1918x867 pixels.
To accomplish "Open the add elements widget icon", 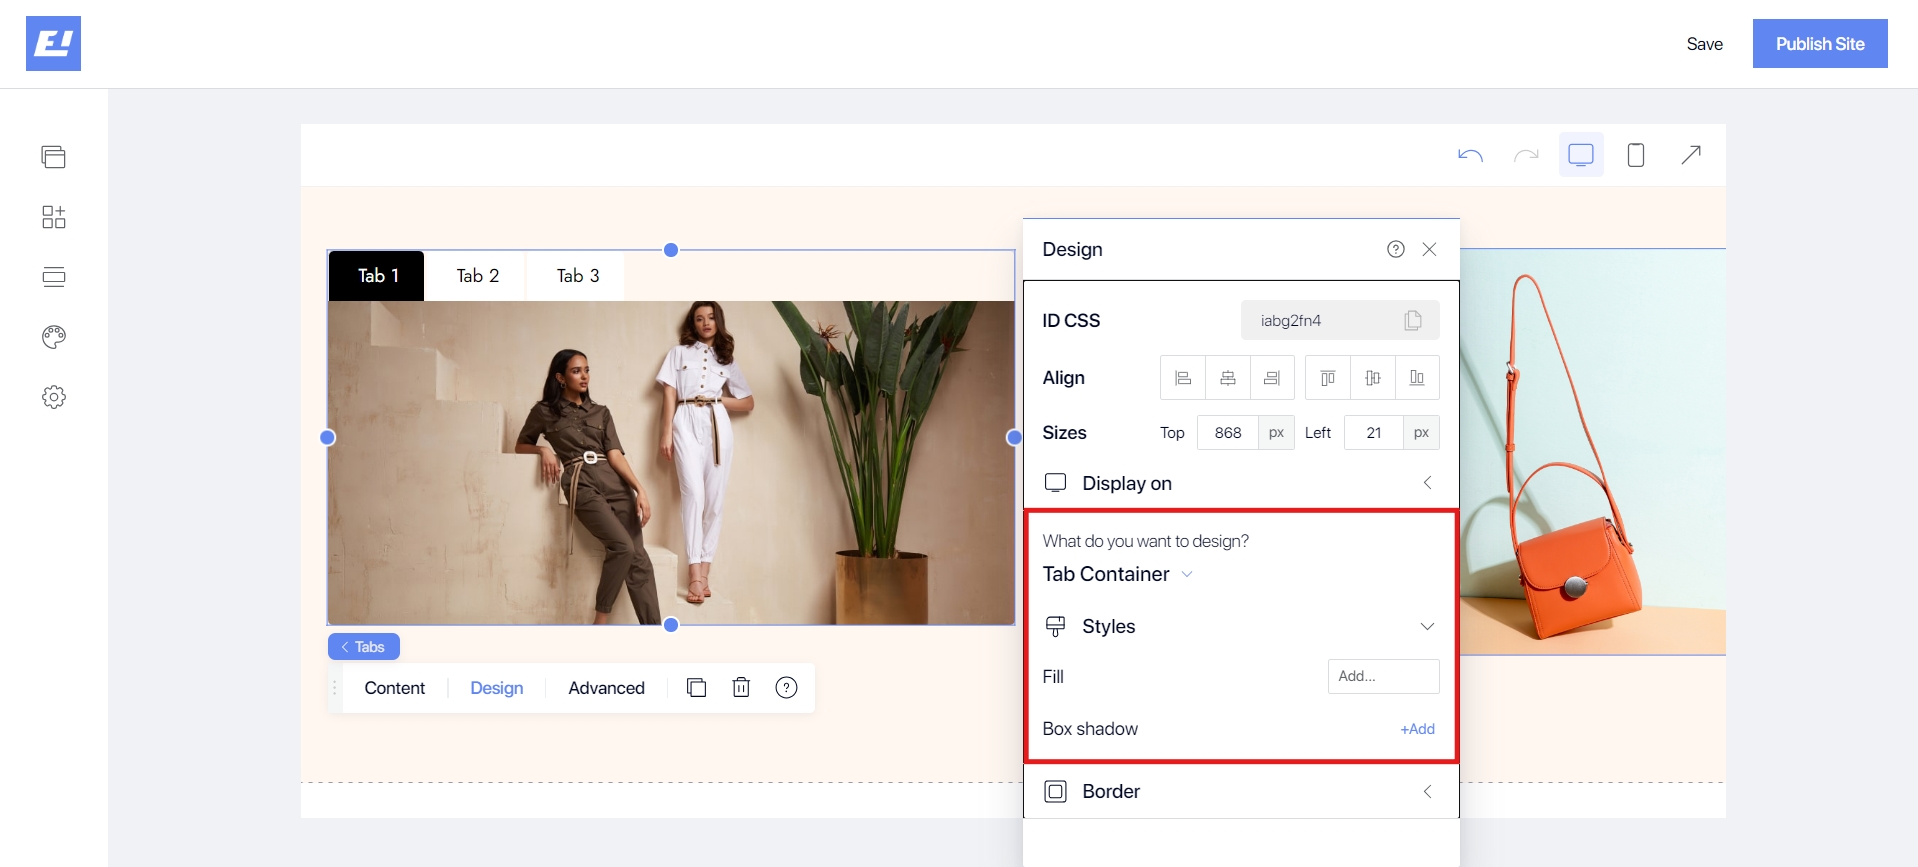I will click(54, 217).
